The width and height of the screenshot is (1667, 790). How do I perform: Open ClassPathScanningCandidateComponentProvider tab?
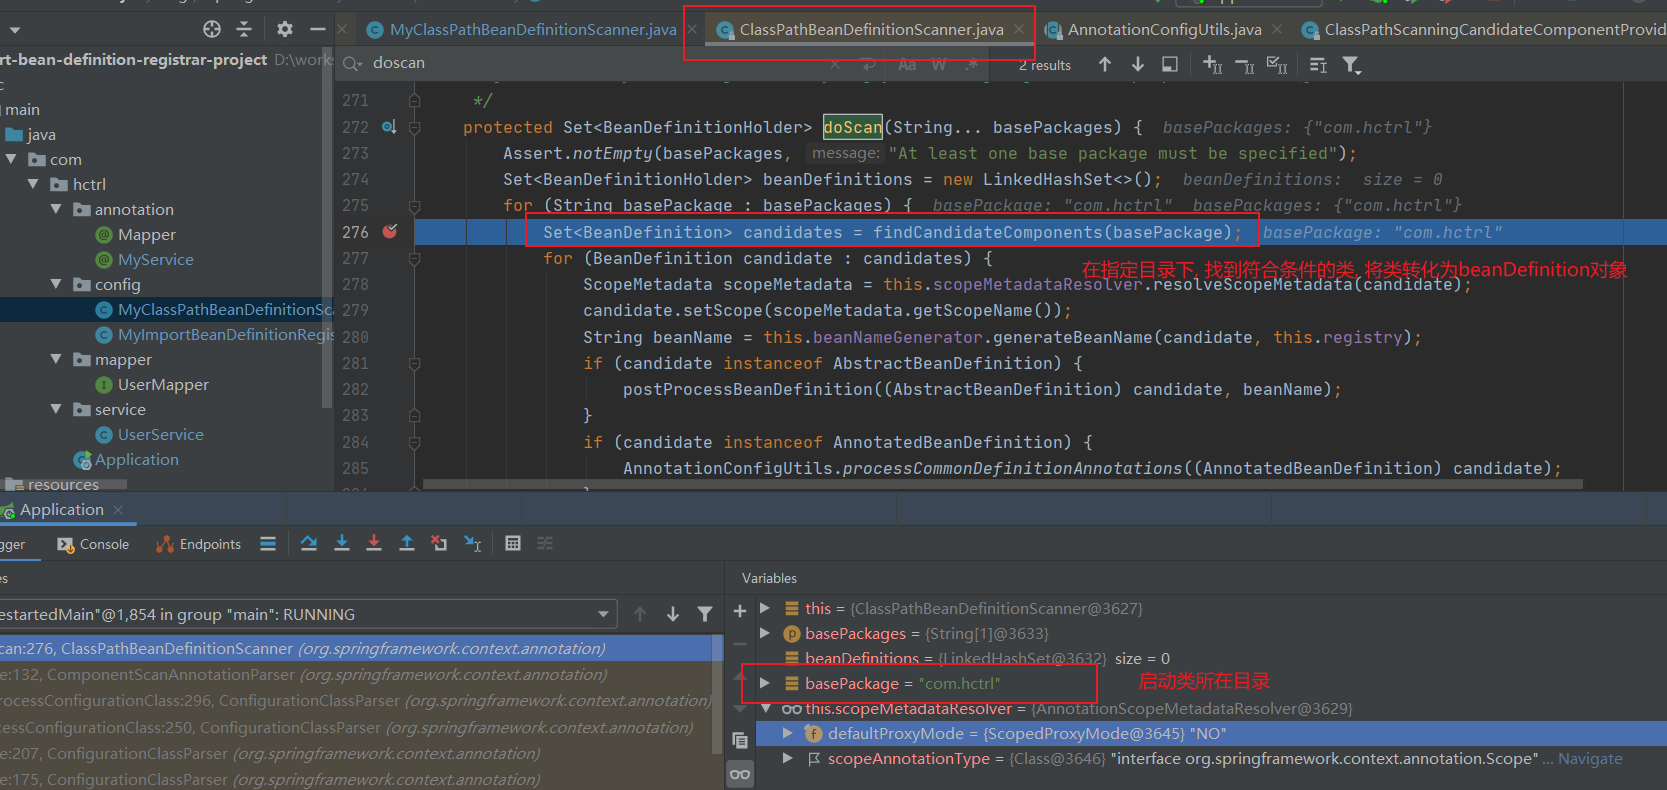[1483, 30]
